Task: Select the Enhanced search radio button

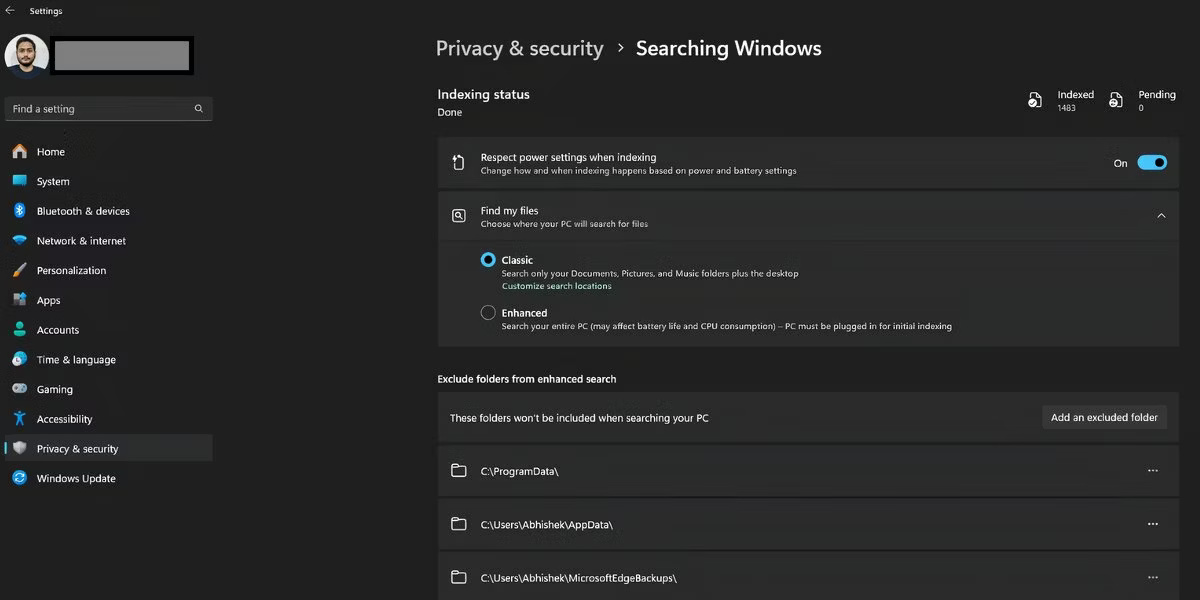Action: click(x=488, y=312)
